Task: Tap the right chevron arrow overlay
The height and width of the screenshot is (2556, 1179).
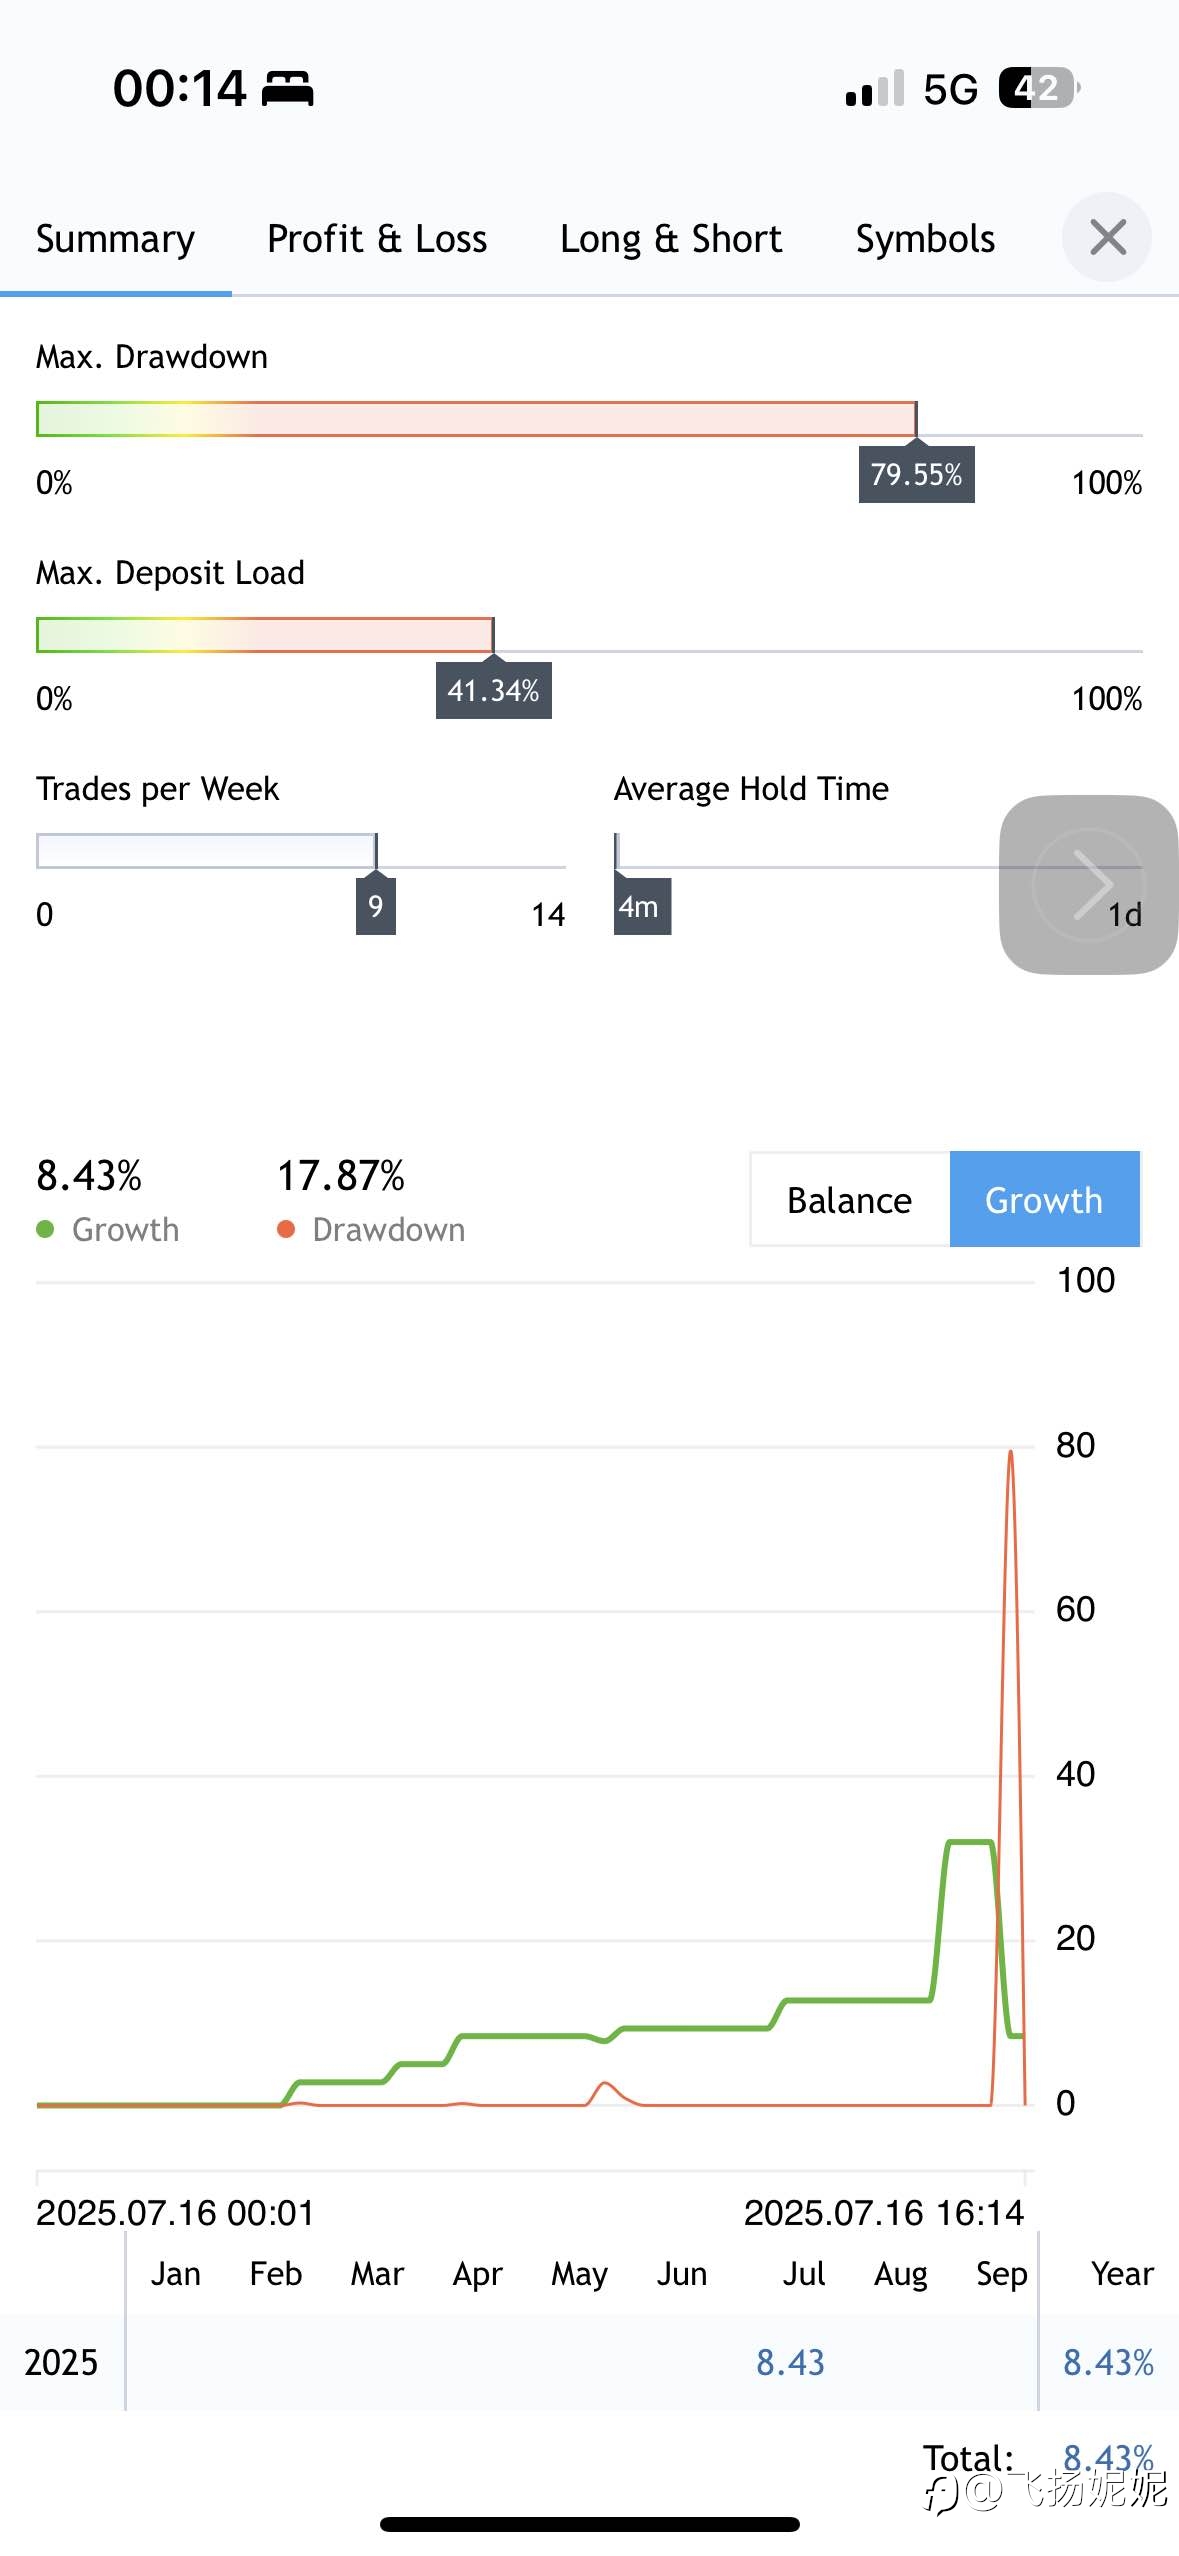Action: coord(1089,884)
